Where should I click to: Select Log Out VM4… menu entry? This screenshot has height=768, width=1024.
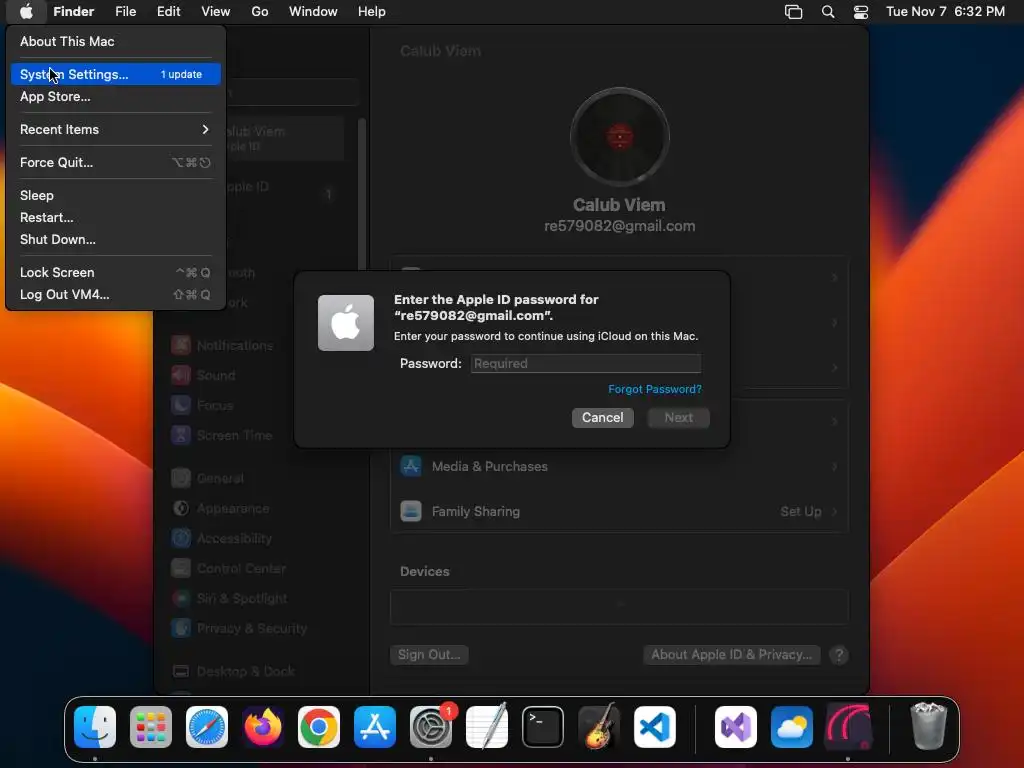click(x=115, y=295)
